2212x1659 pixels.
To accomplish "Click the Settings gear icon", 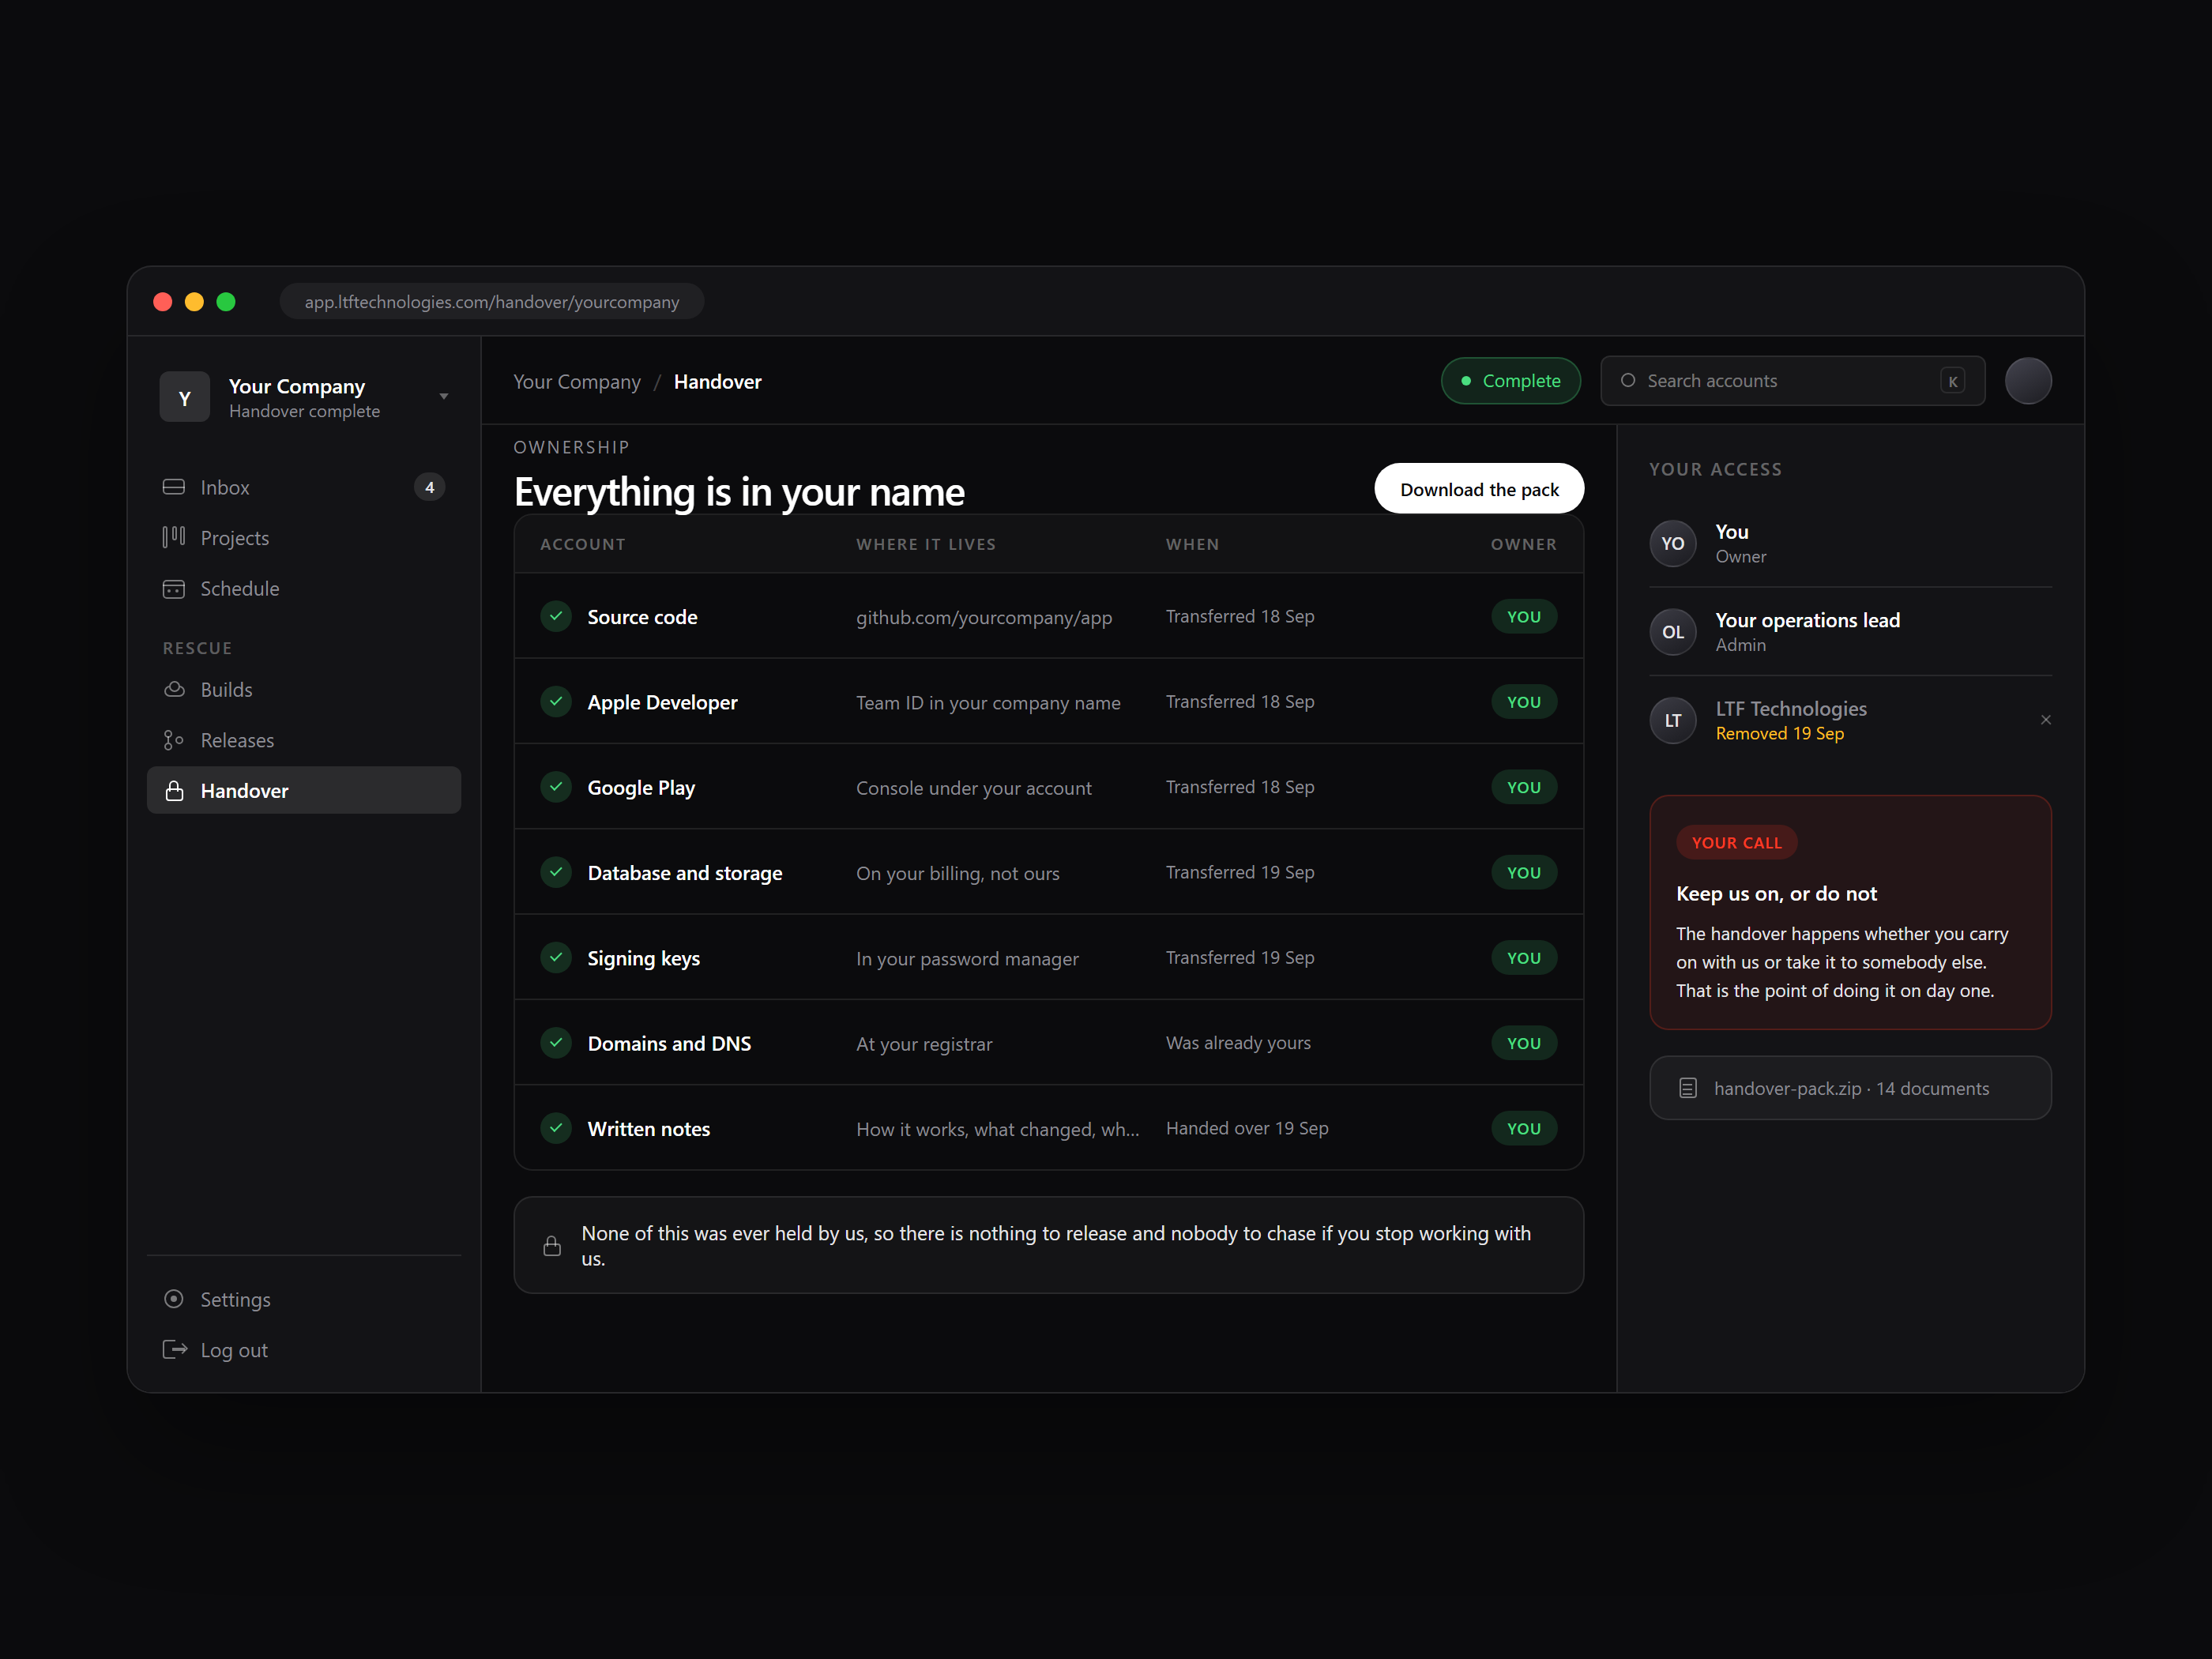I will tap(174, 1299).
